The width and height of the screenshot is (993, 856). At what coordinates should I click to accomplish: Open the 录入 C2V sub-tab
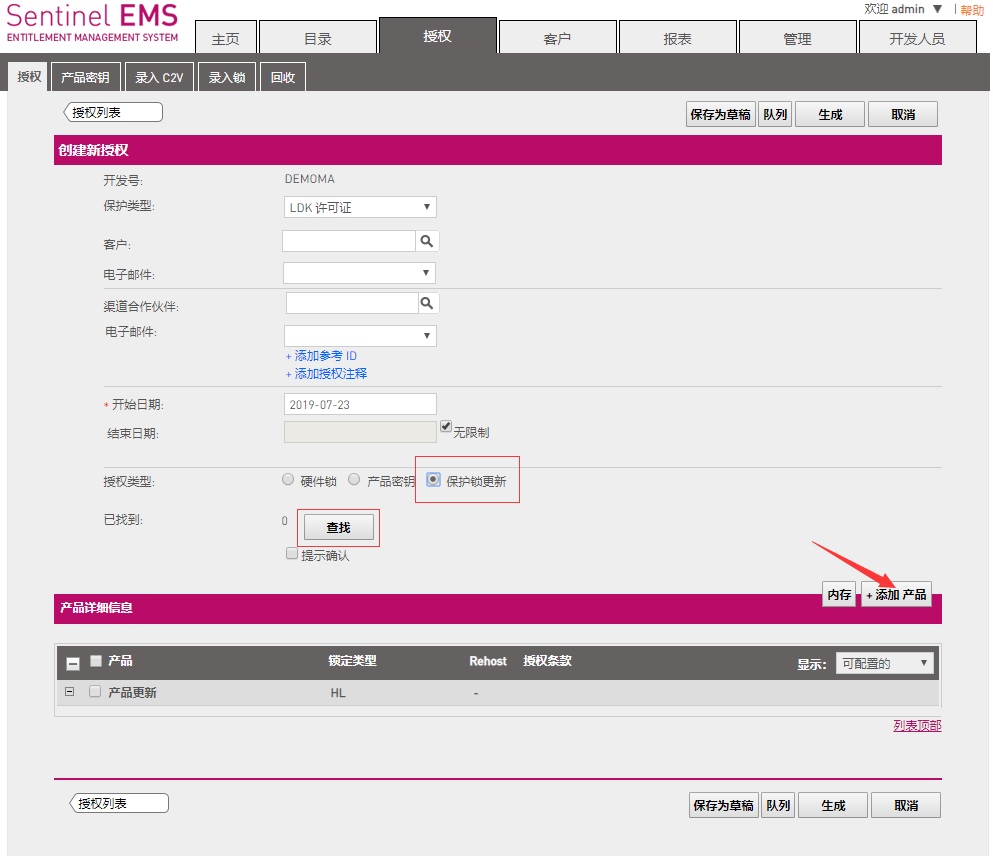pyautogui.click(x=159, y=77)
